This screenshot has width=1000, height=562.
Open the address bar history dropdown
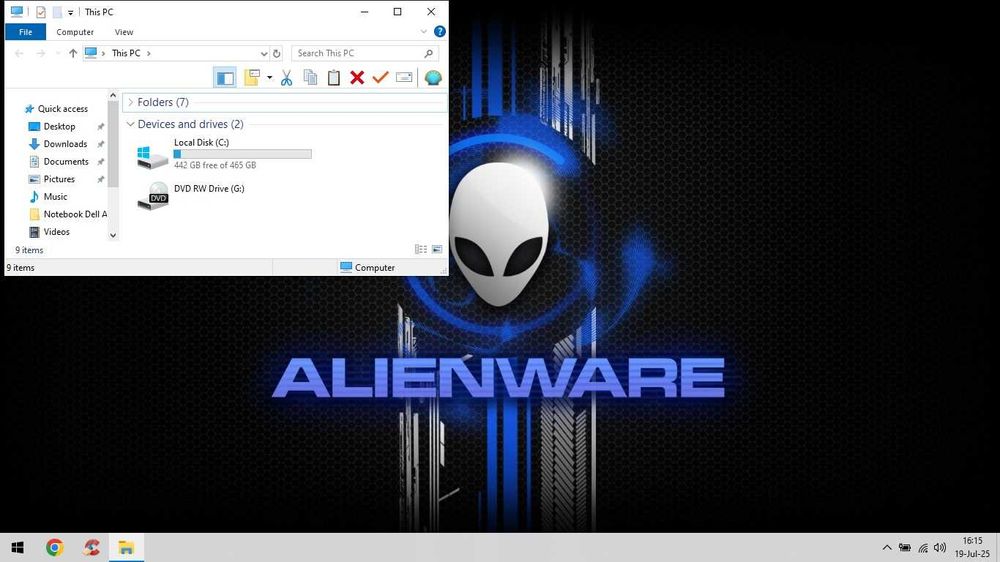coord(263,53)
